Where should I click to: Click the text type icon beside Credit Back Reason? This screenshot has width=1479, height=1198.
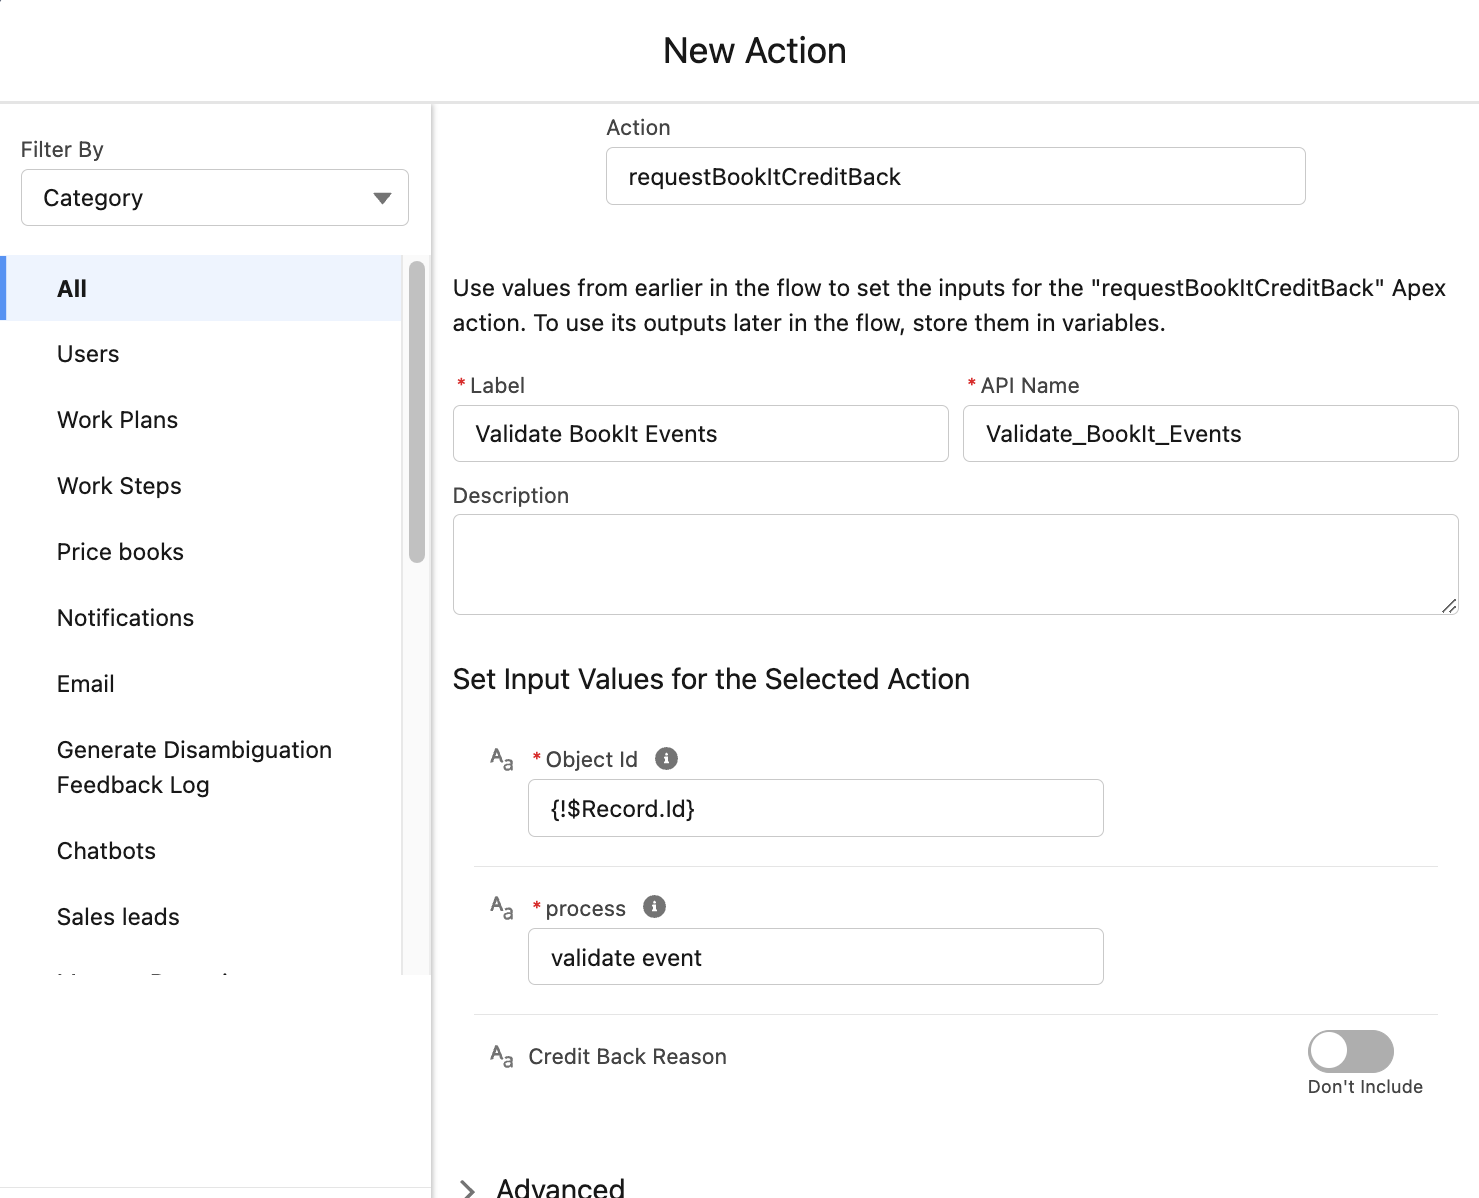click(x=501, y=1056)
